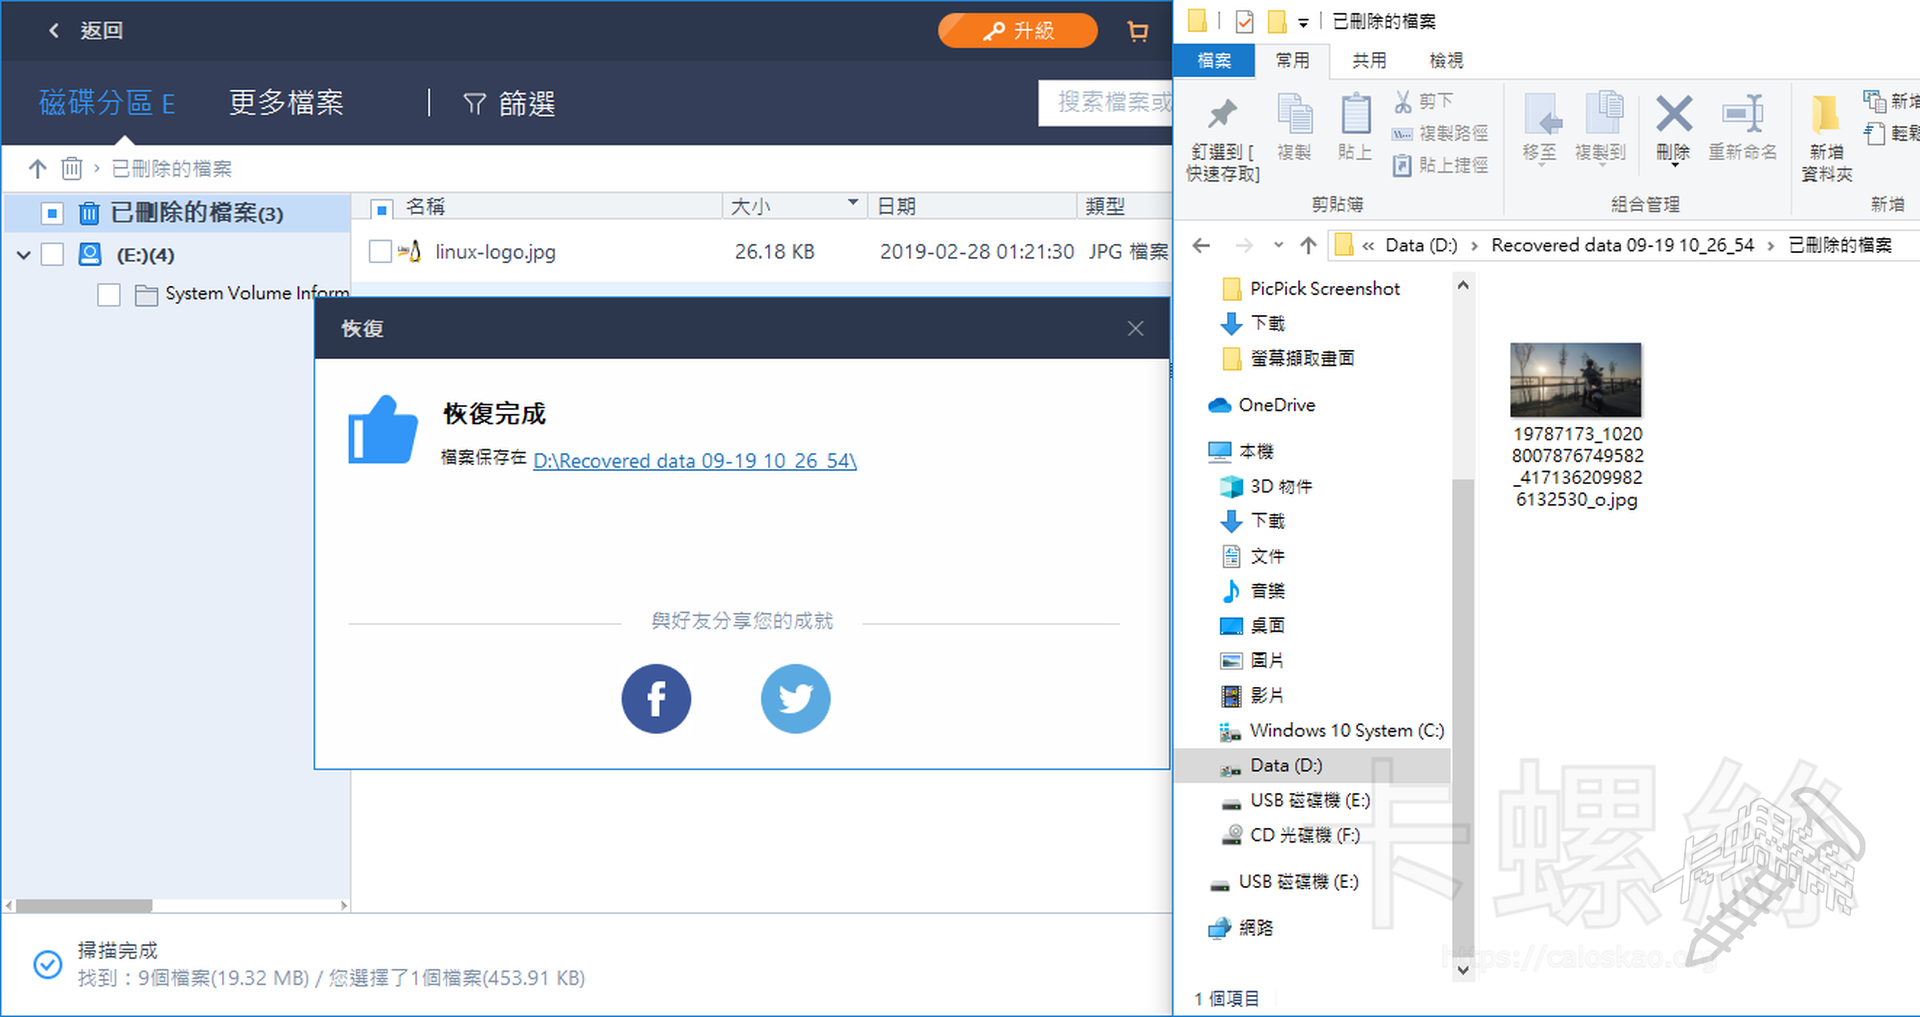Switch to the 檢視 ribbon tab
The width and height of the screenshot is (1920, 1017).
pyautogui.click(x=1445, y=61)
